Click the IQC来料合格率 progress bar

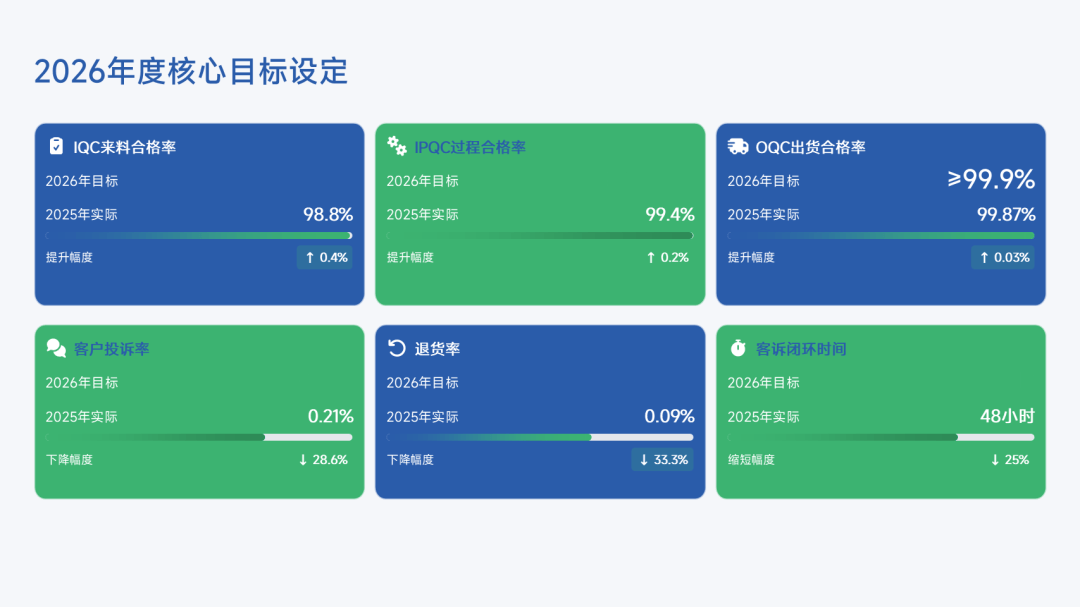pyautogui.click(x=199, y=236)
